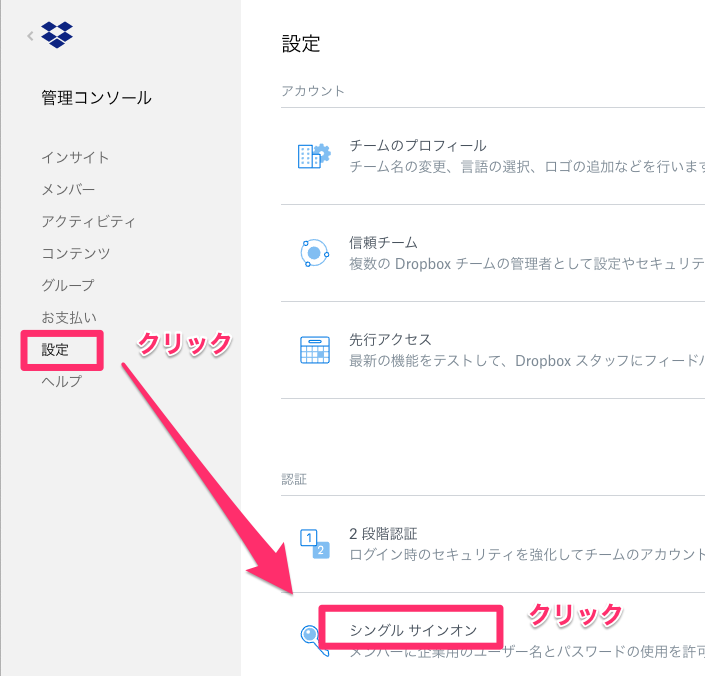Open グループ in the sidebar
The height and width of the screenshot is (676, 705).
(x=68, y=285)
